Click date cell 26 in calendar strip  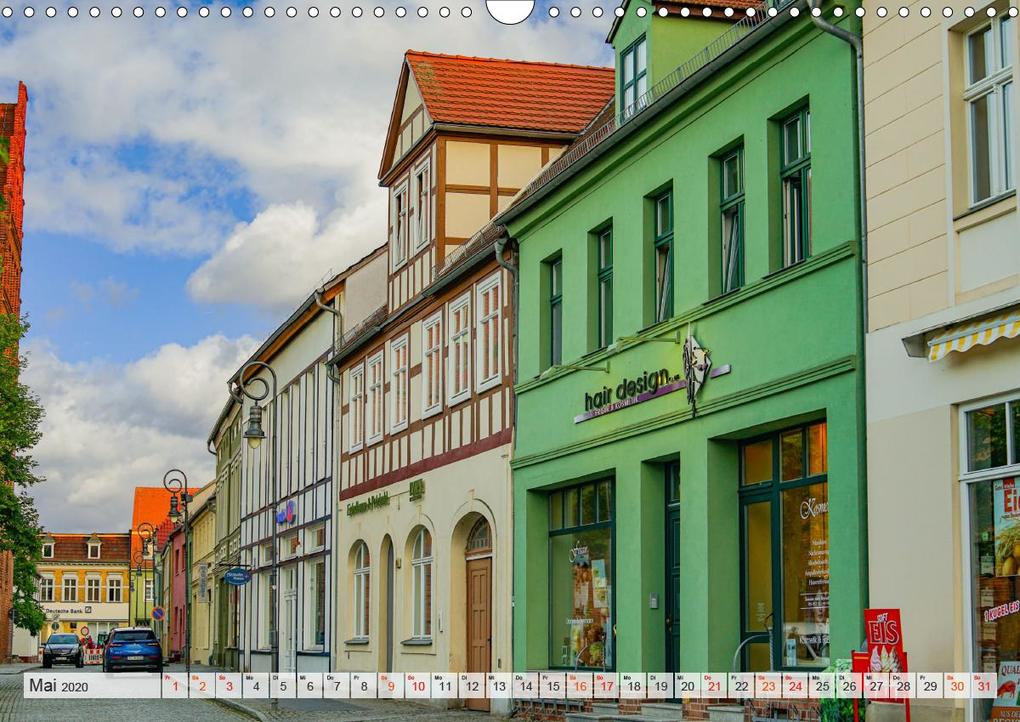(x=848, y=686)
